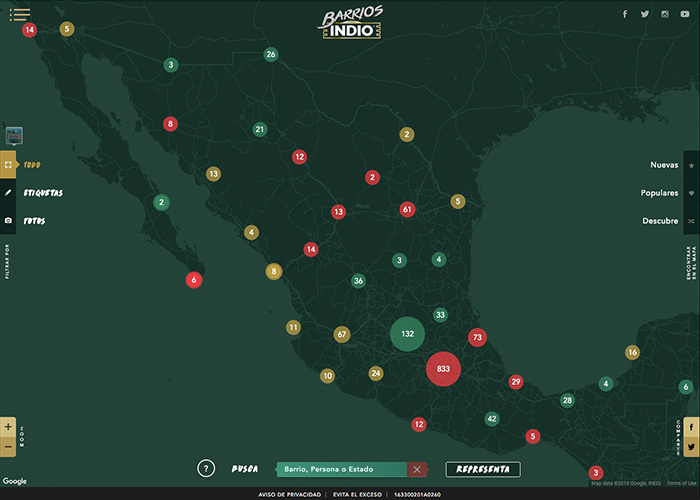Click the Descubre shuffle icon
Image resolution: width=700 pixels, height=500 pixels.
692,221
